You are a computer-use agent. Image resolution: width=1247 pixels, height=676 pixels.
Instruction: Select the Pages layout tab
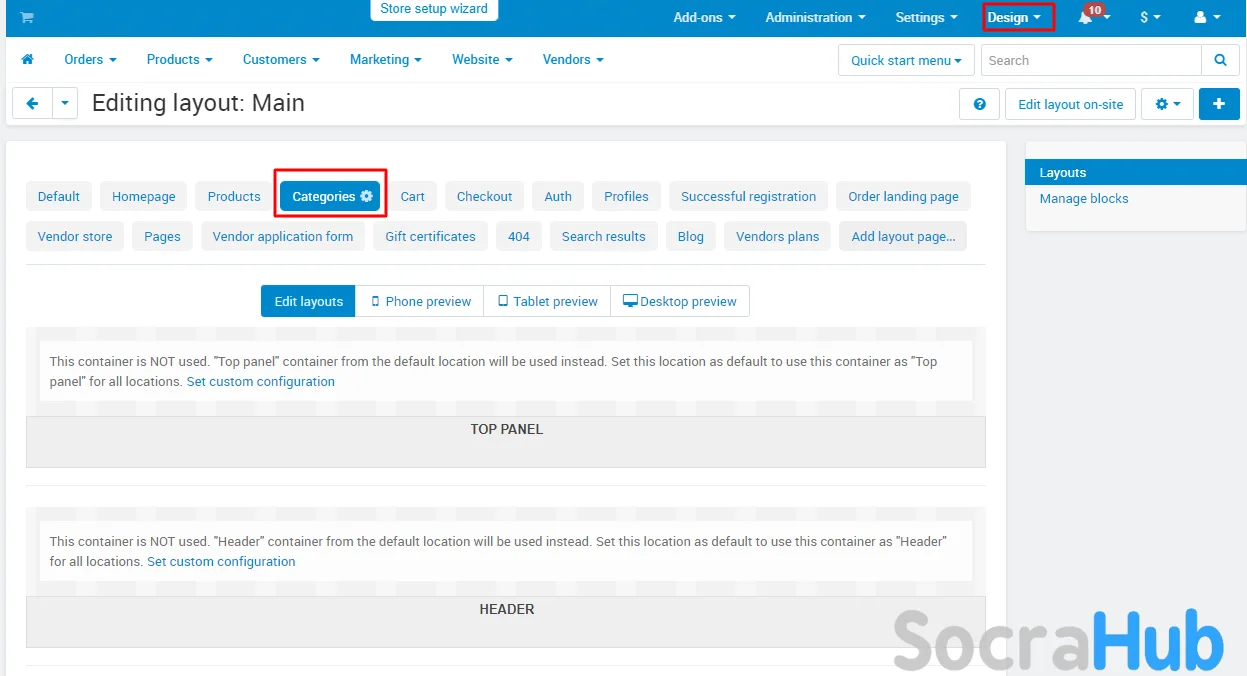pos(162,236)
